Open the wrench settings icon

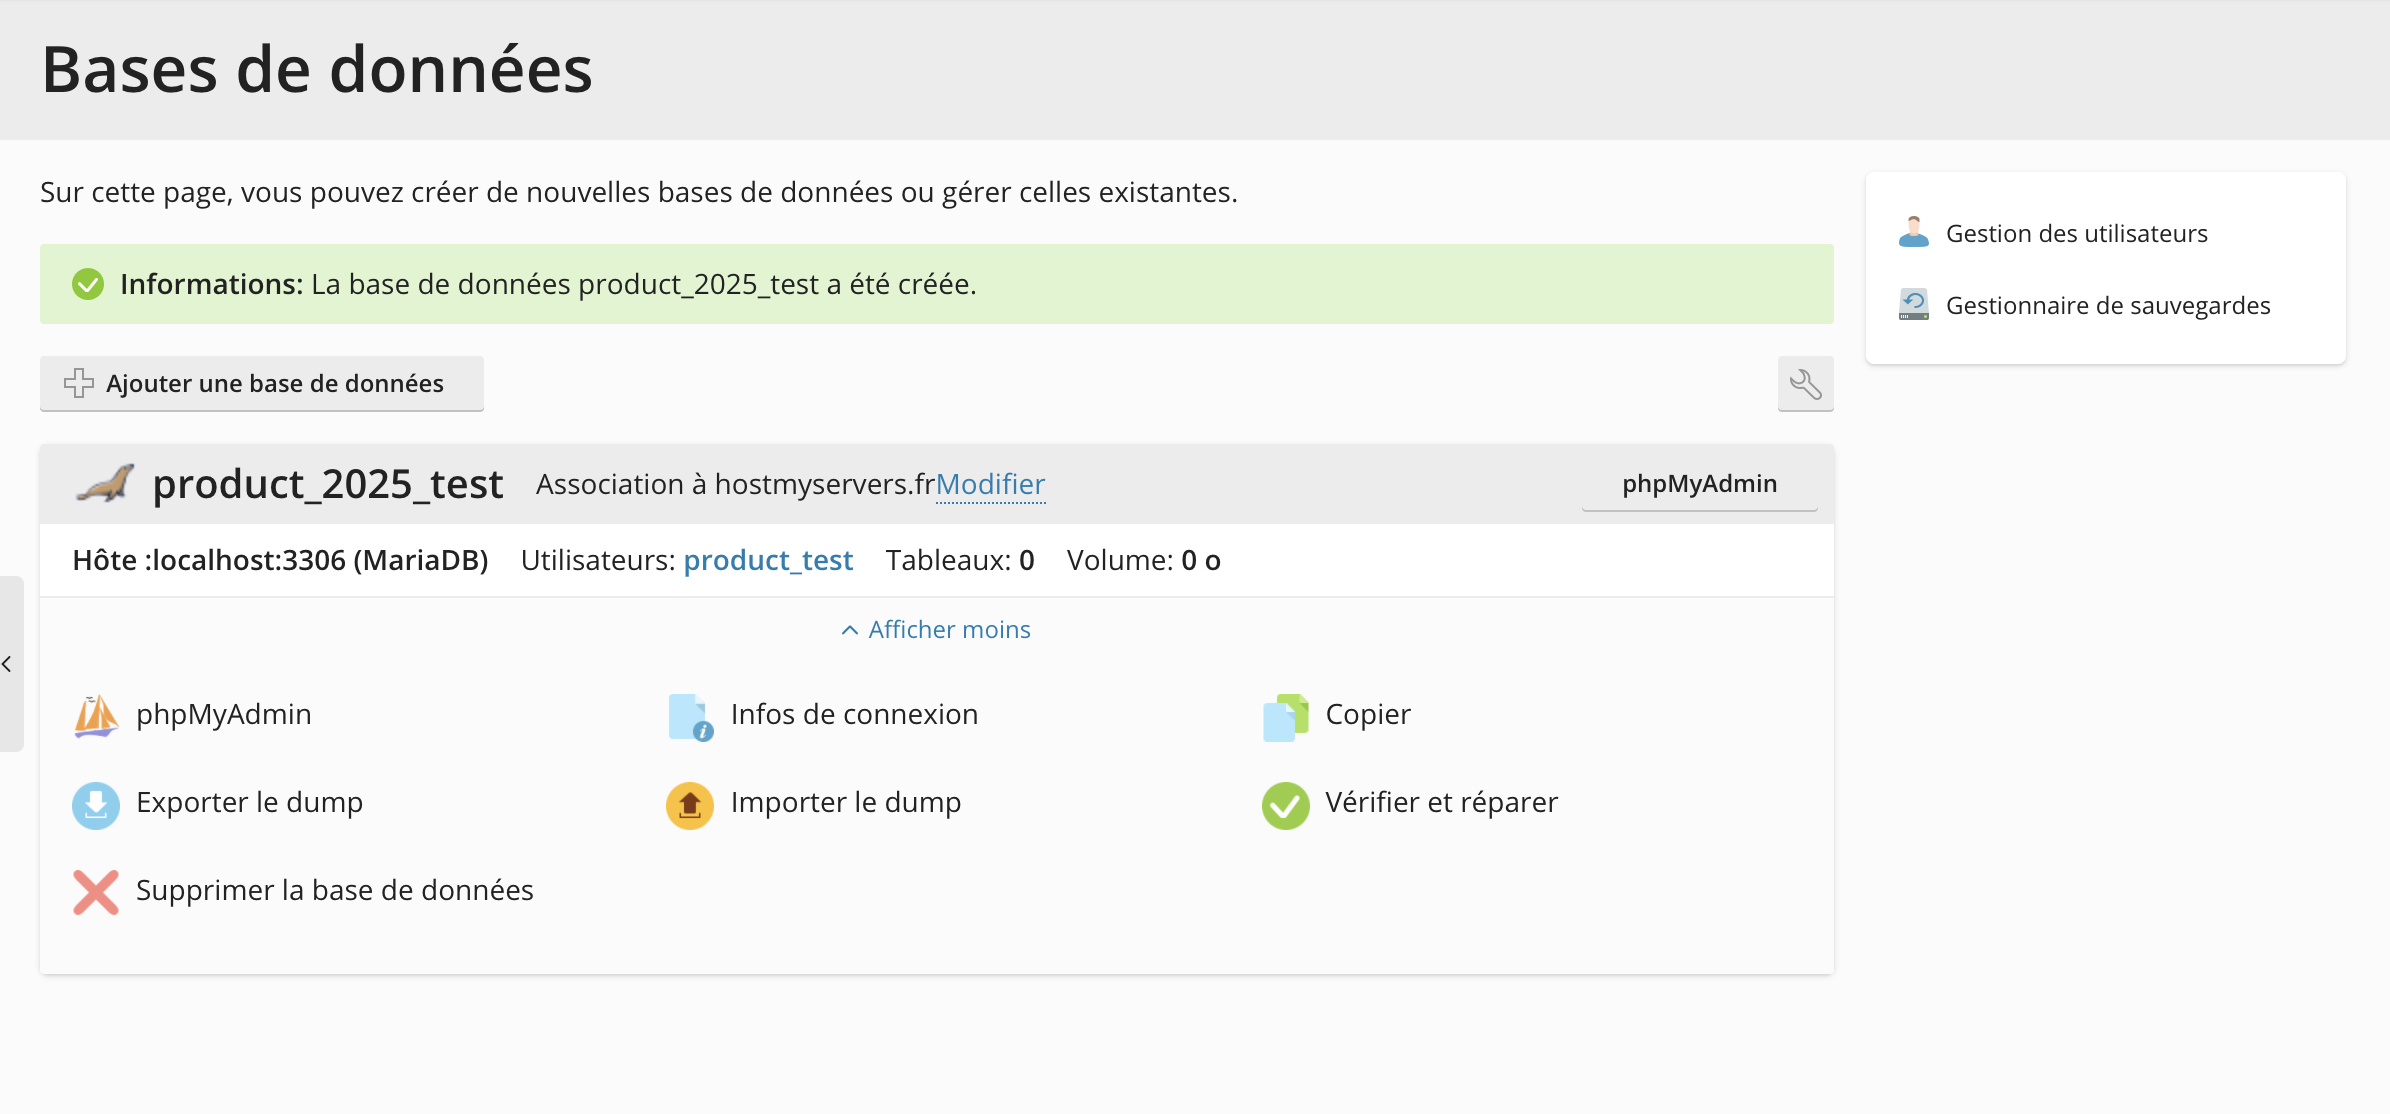coord(1804,383)
